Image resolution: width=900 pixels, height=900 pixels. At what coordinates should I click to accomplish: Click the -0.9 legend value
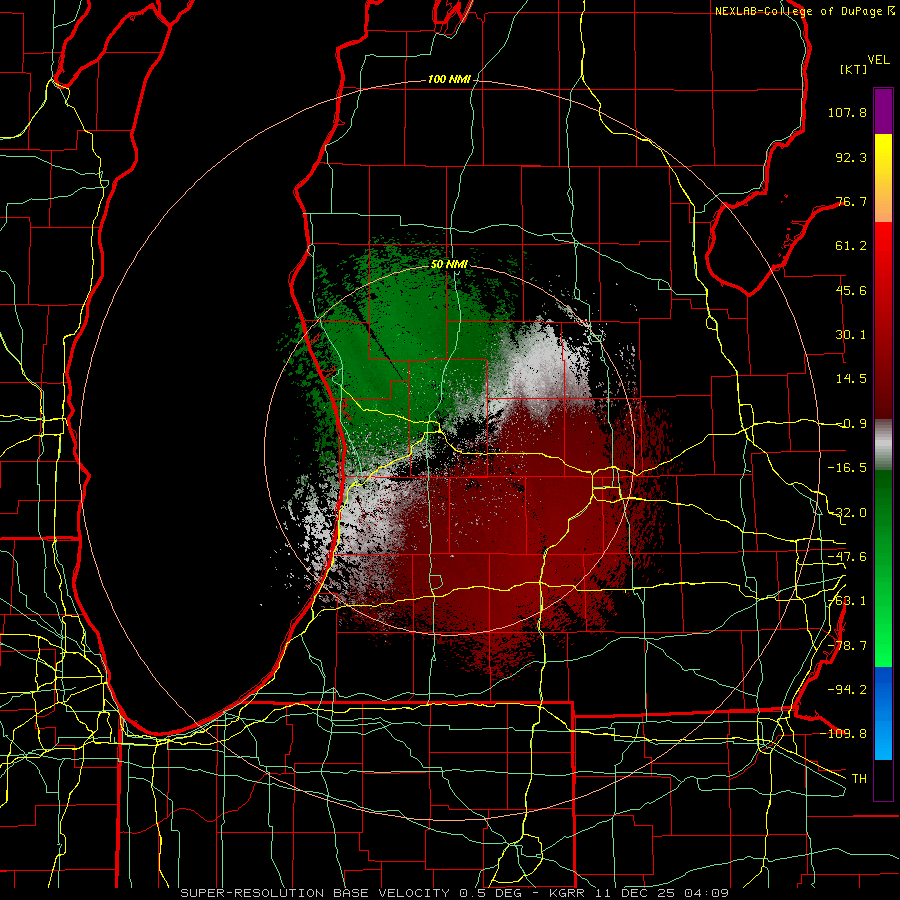point(852,424)
